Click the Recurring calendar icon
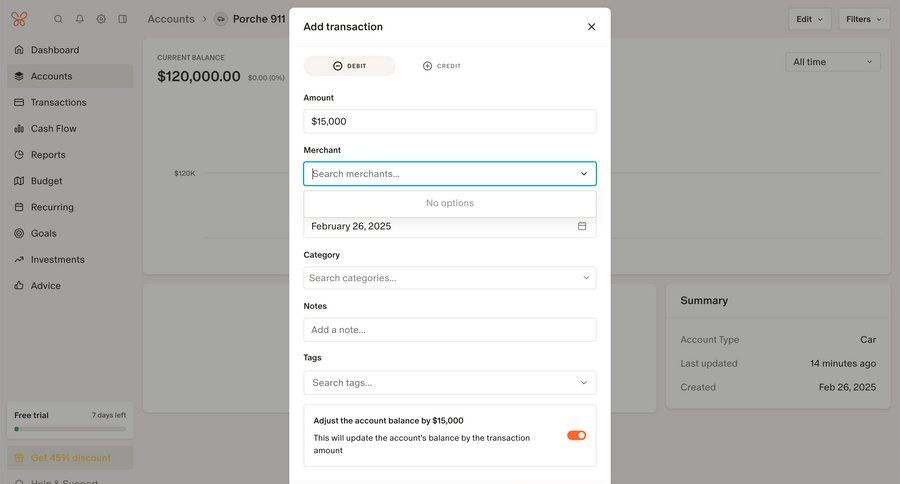The width and height of the screenshot is (900, 484). coord(19,207)
